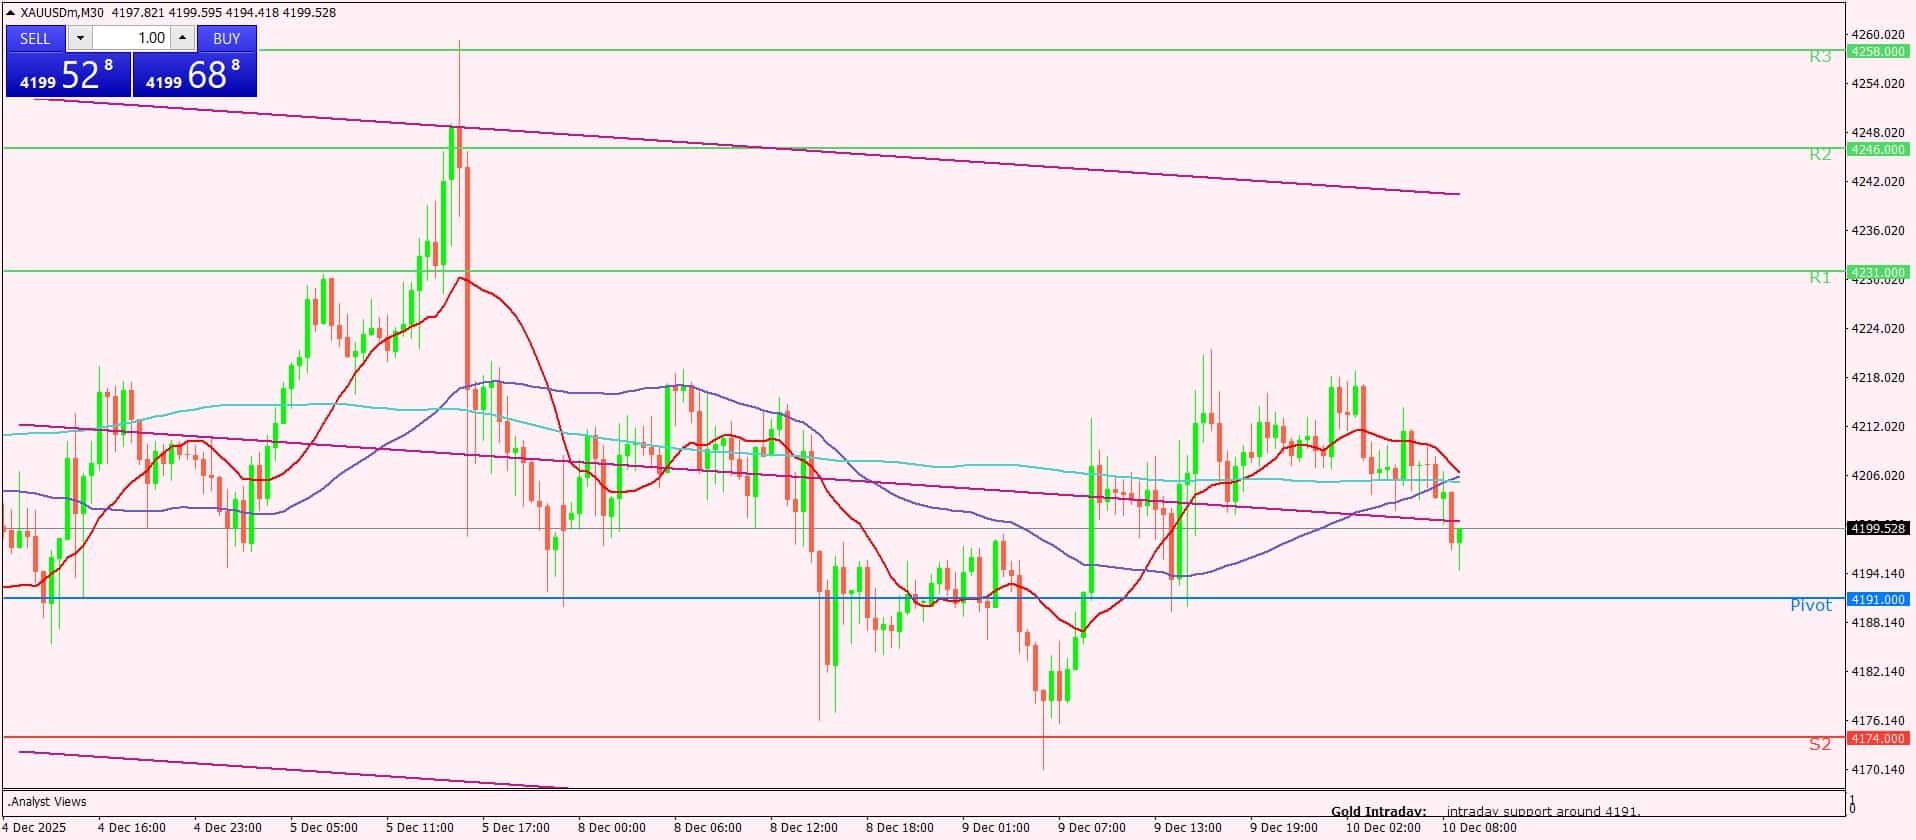
Task: Click the SELL button
Action: (x=35, y=38)
